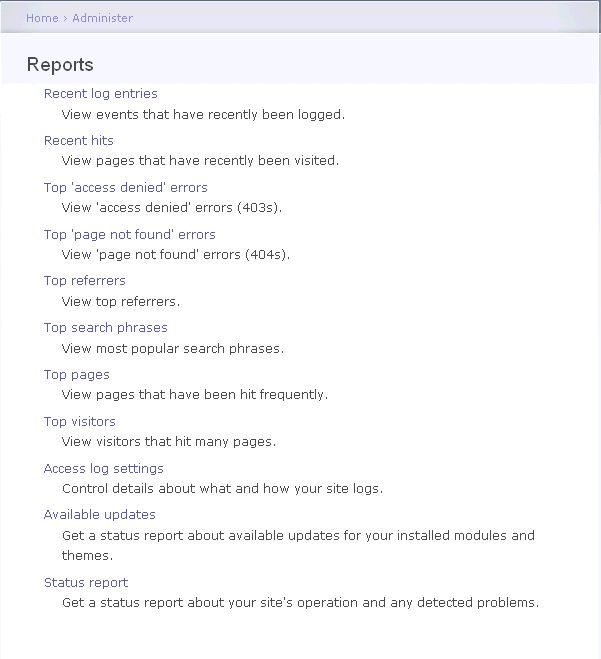Open Recent log entries report
Screen dimensions: 601x659
pos(101,93)
